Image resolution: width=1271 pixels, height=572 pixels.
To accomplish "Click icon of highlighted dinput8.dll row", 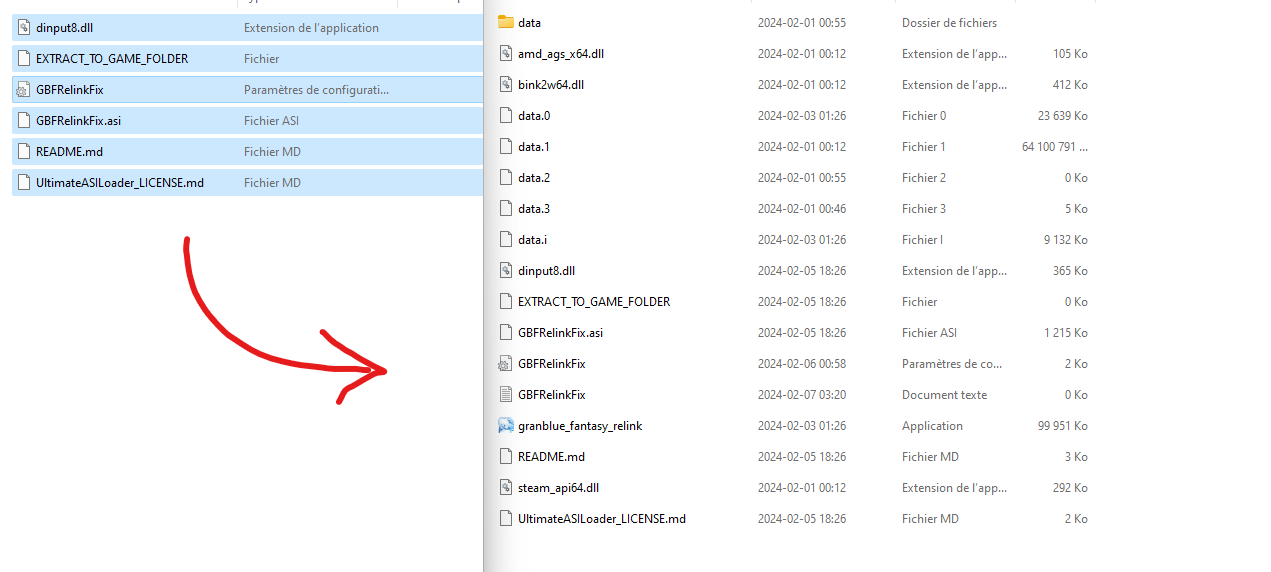I will (x=24, y=27).
